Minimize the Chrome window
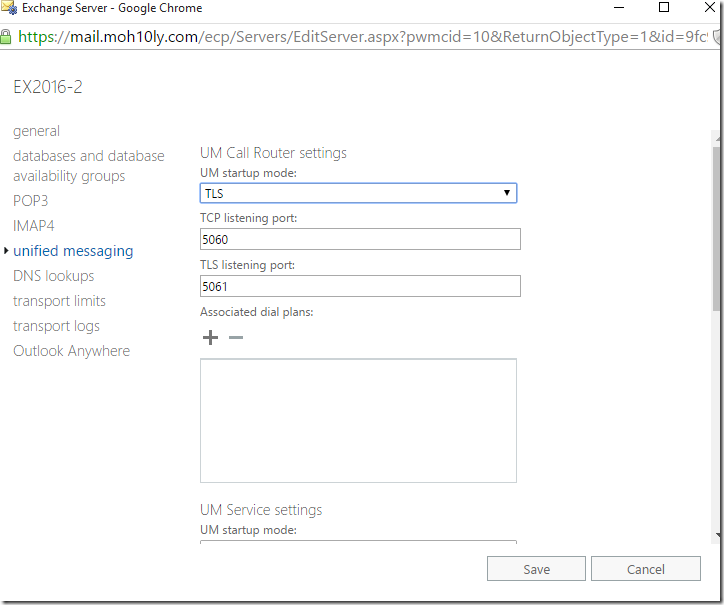 (x=619, y=7)
